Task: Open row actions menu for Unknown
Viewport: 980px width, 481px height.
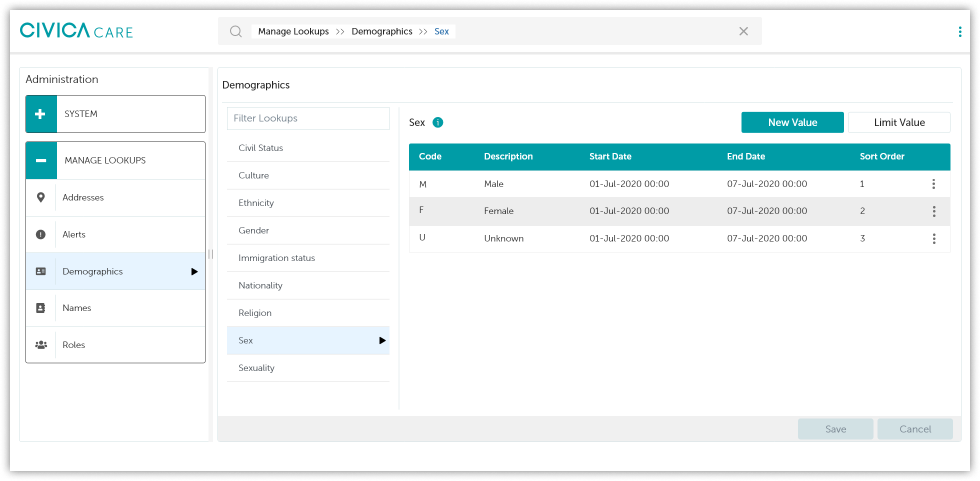Action: pos(934,239)
